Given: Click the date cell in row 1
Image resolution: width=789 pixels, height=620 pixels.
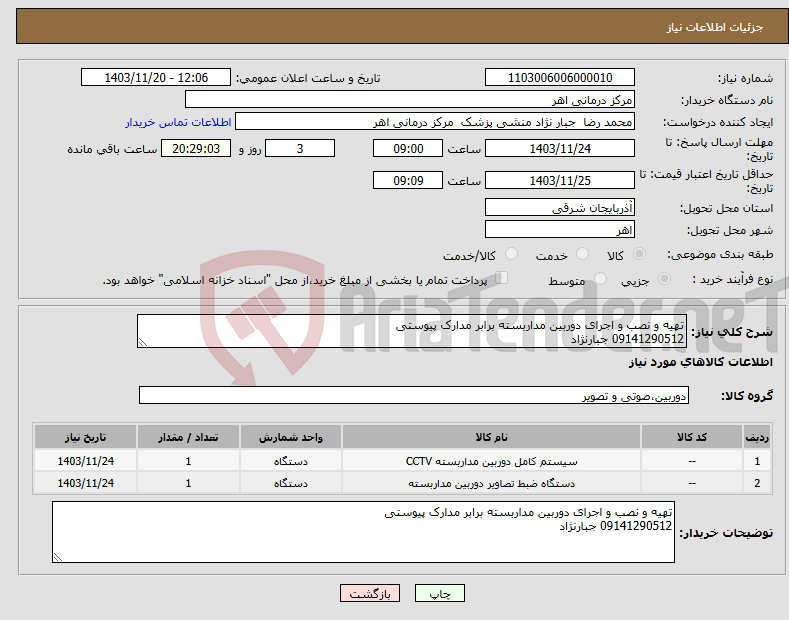Looking at the screenshot, I should (86, 461).
